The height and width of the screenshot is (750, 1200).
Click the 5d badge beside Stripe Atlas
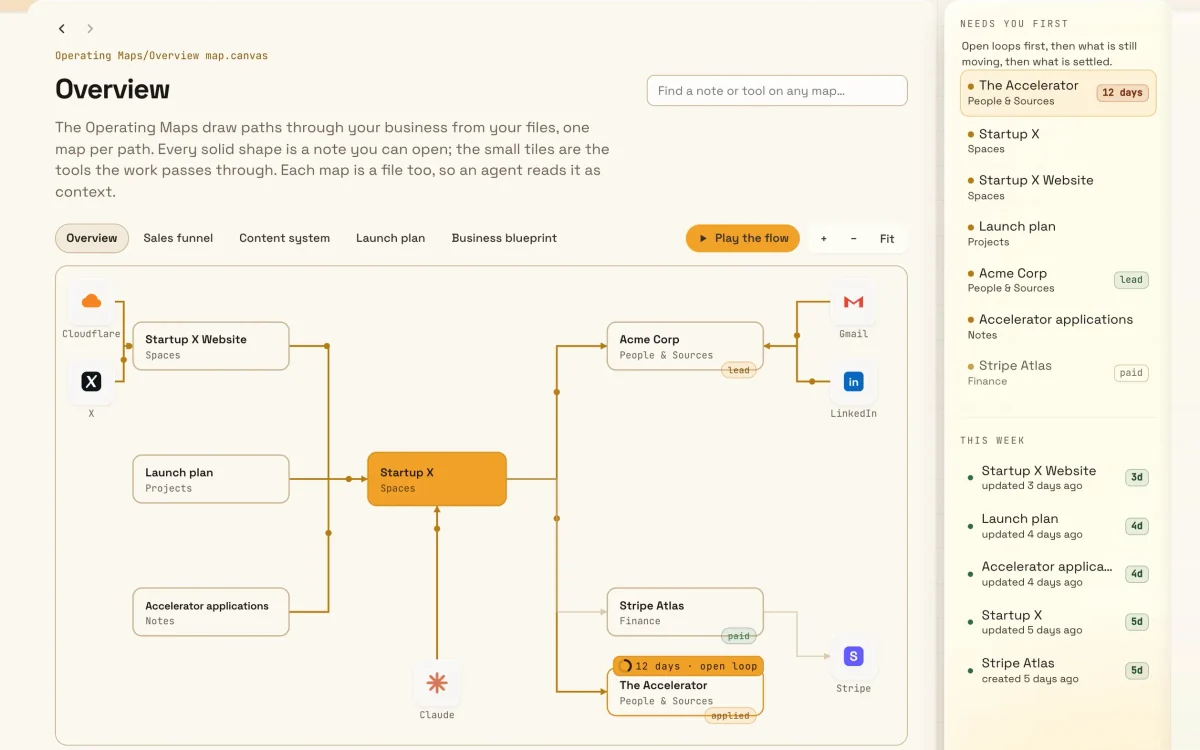(1137, 671)
